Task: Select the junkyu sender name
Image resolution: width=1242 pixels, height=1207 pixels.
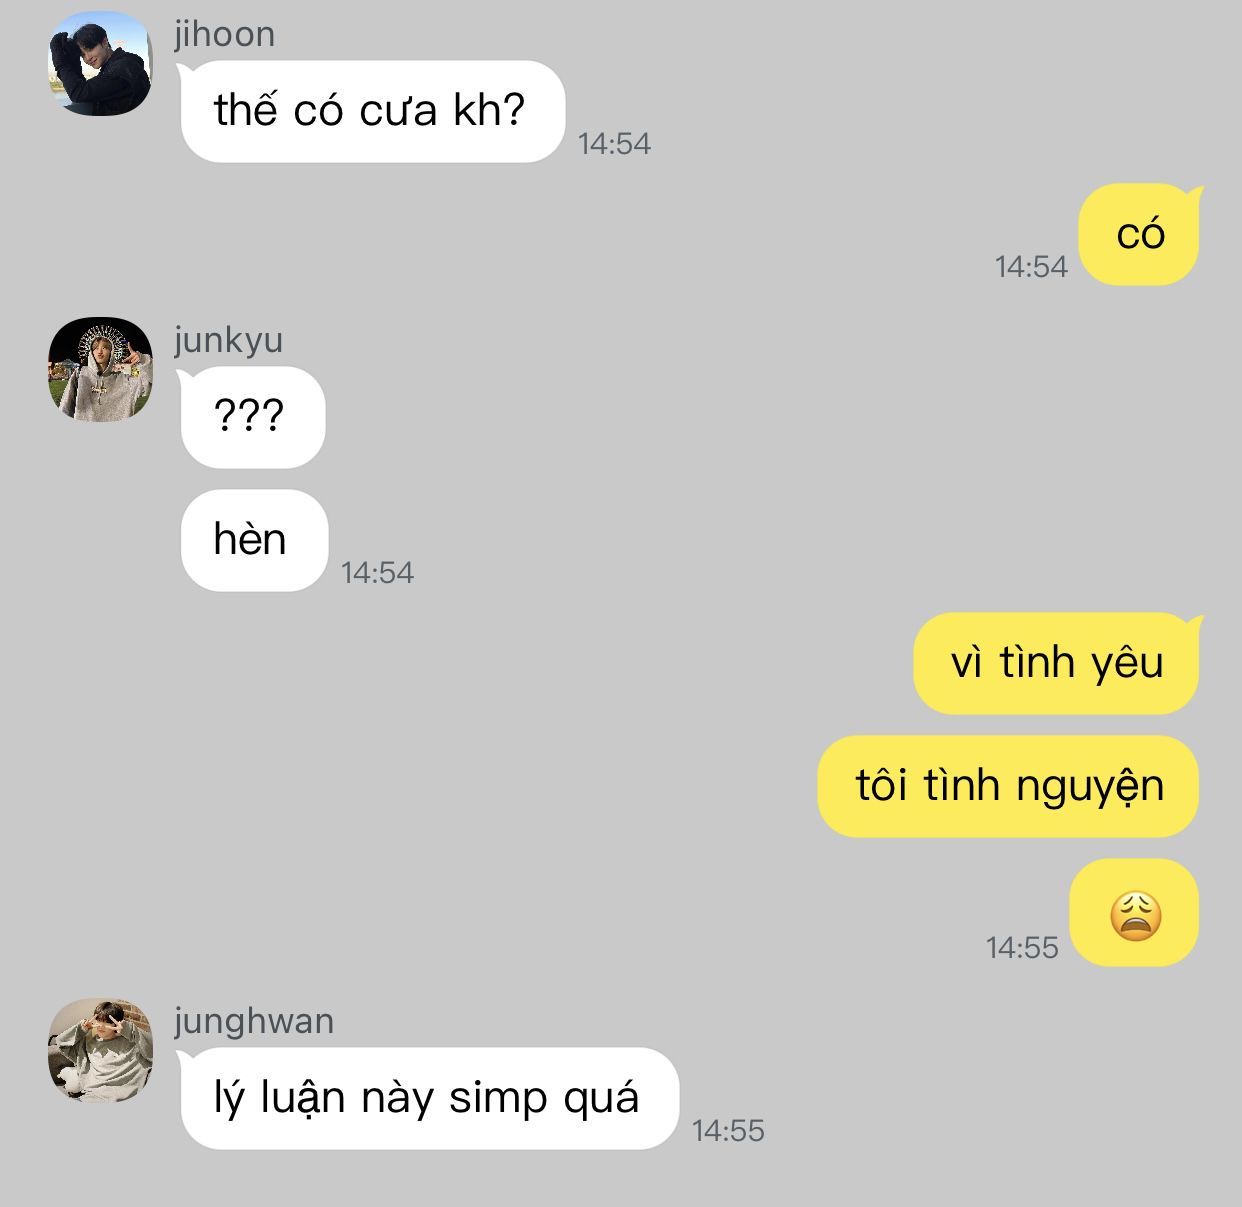Action: pyautogui.click(x=229, y=340)
